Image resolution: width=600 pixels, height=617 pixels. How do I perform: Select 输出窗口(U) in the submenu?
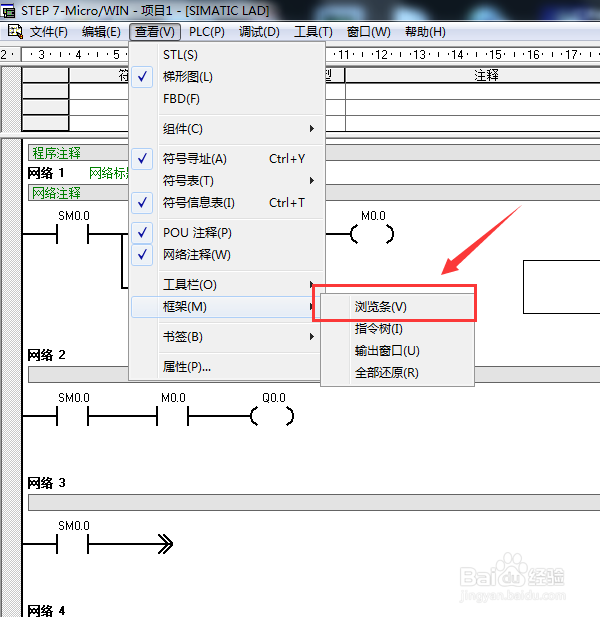click(x=397, y=351)
